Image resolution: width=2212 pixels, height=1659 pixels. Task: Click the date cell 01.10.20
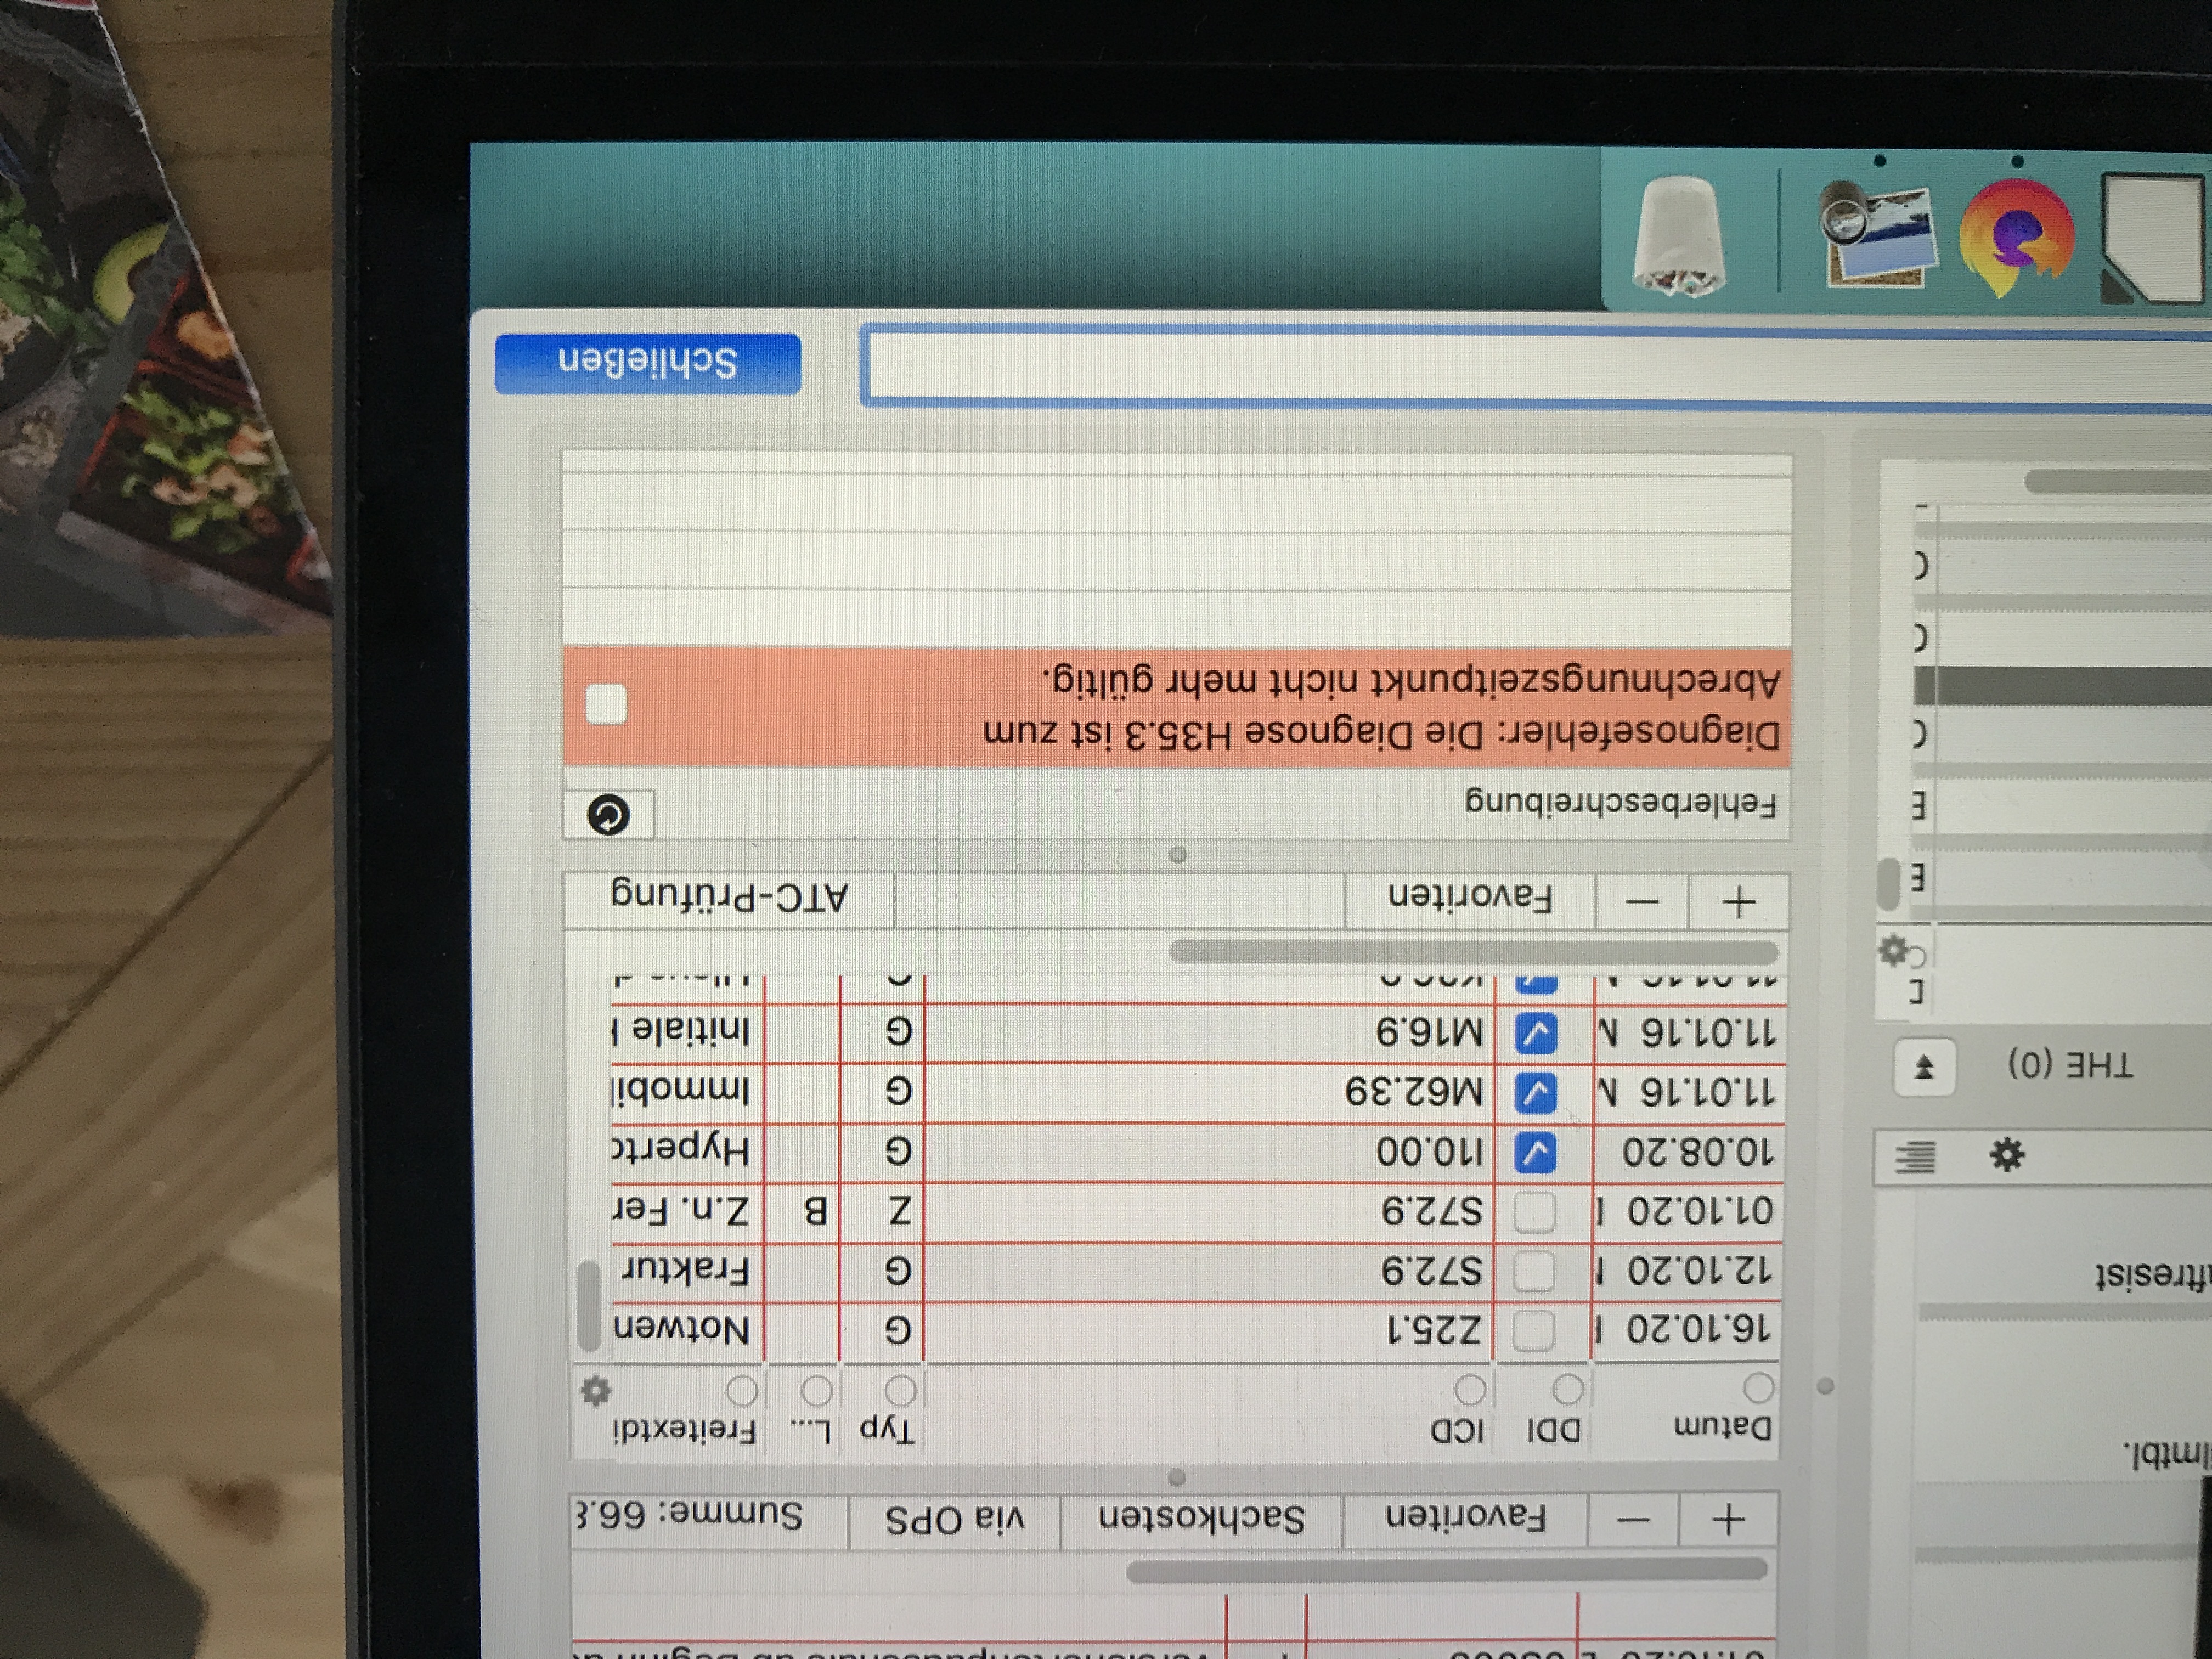(x=1699, y=1211)
